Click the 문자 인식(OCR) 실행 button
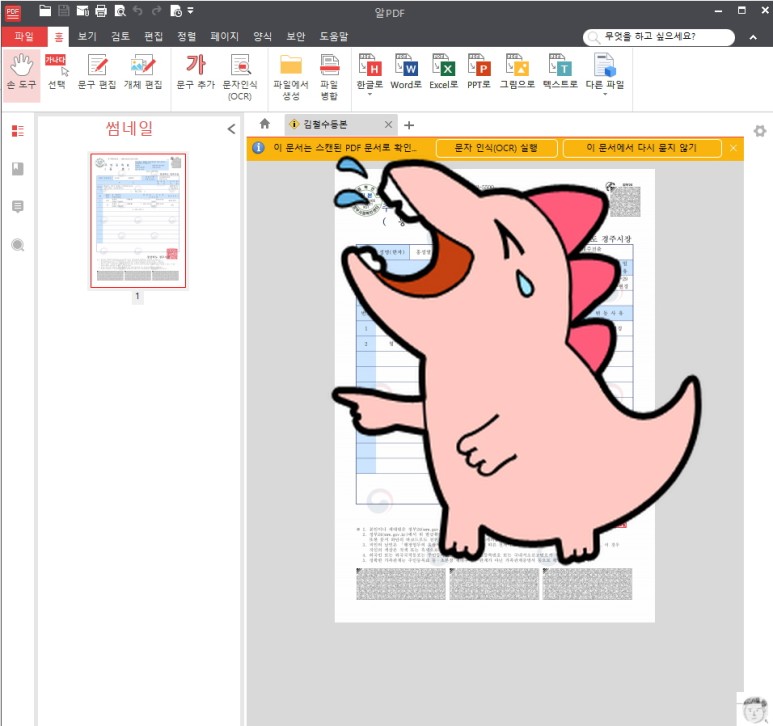773x726 pixels. pos(496,148)
